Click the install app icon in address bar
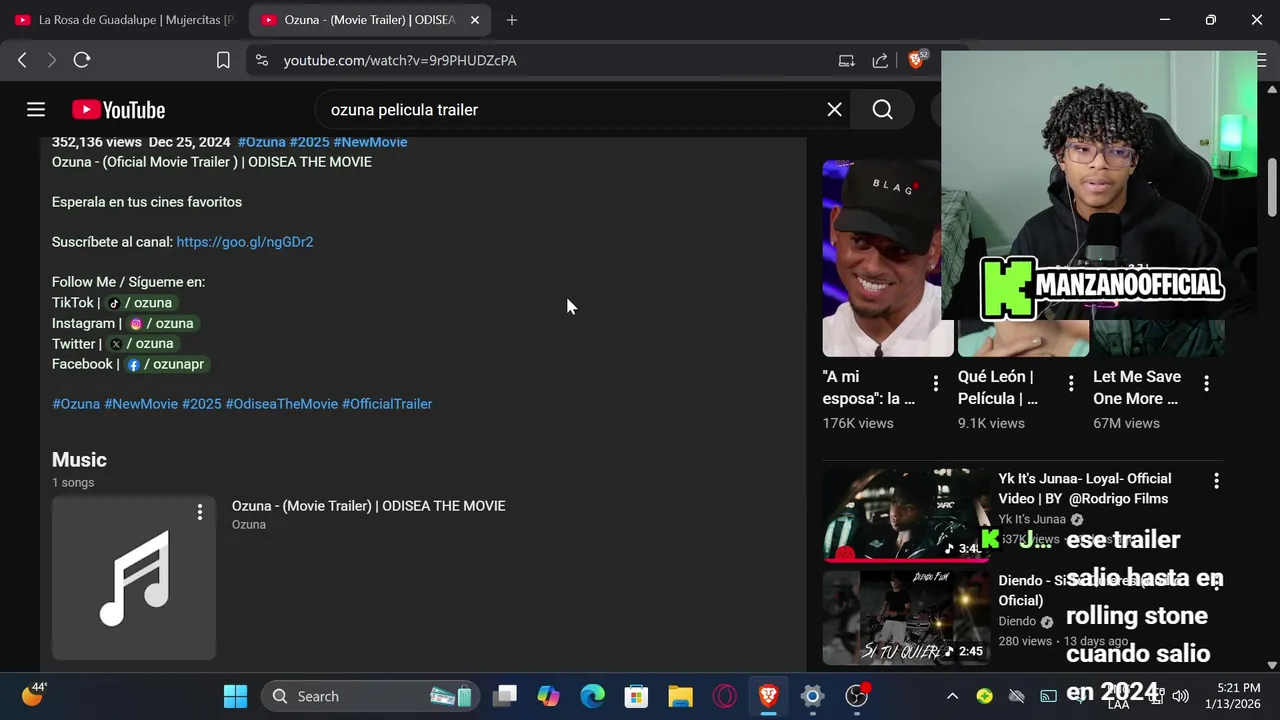The image size is (1280, 720). point(846,60)
